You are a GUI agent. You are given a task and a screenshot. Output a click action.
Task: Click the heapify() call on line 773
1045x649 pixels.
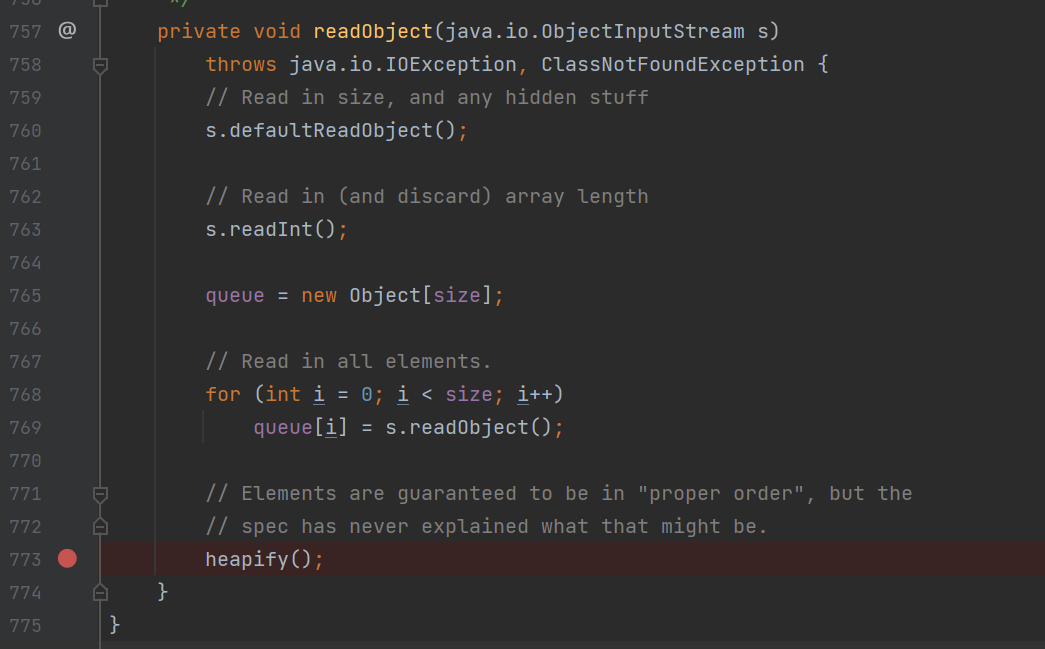point(259,560)
